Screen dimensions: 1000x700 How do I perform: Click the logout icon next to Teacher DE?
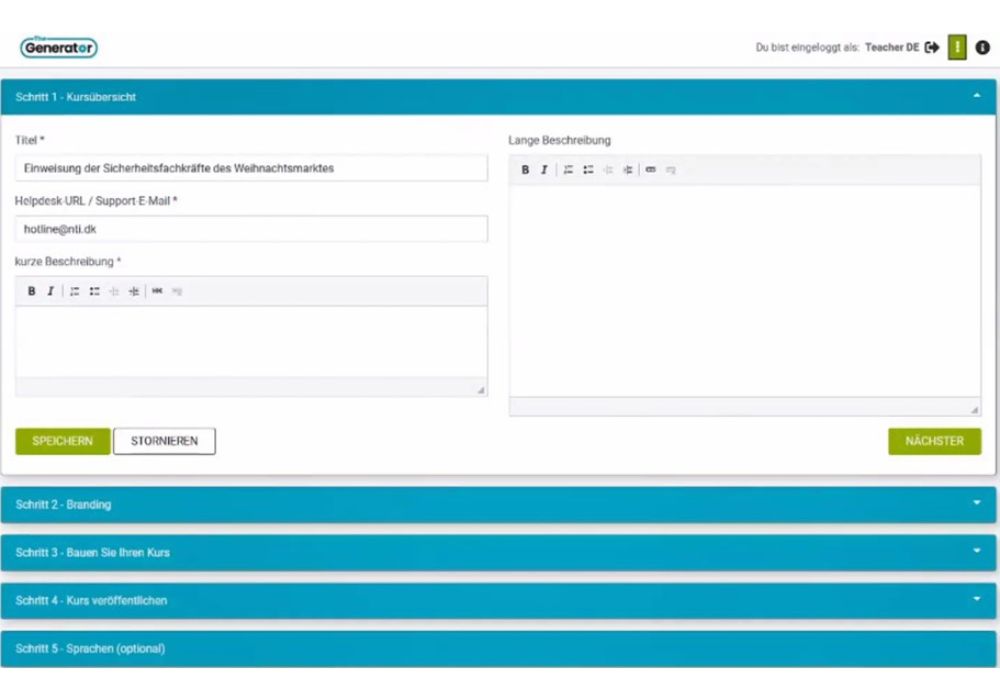click(x=932, y=47)
